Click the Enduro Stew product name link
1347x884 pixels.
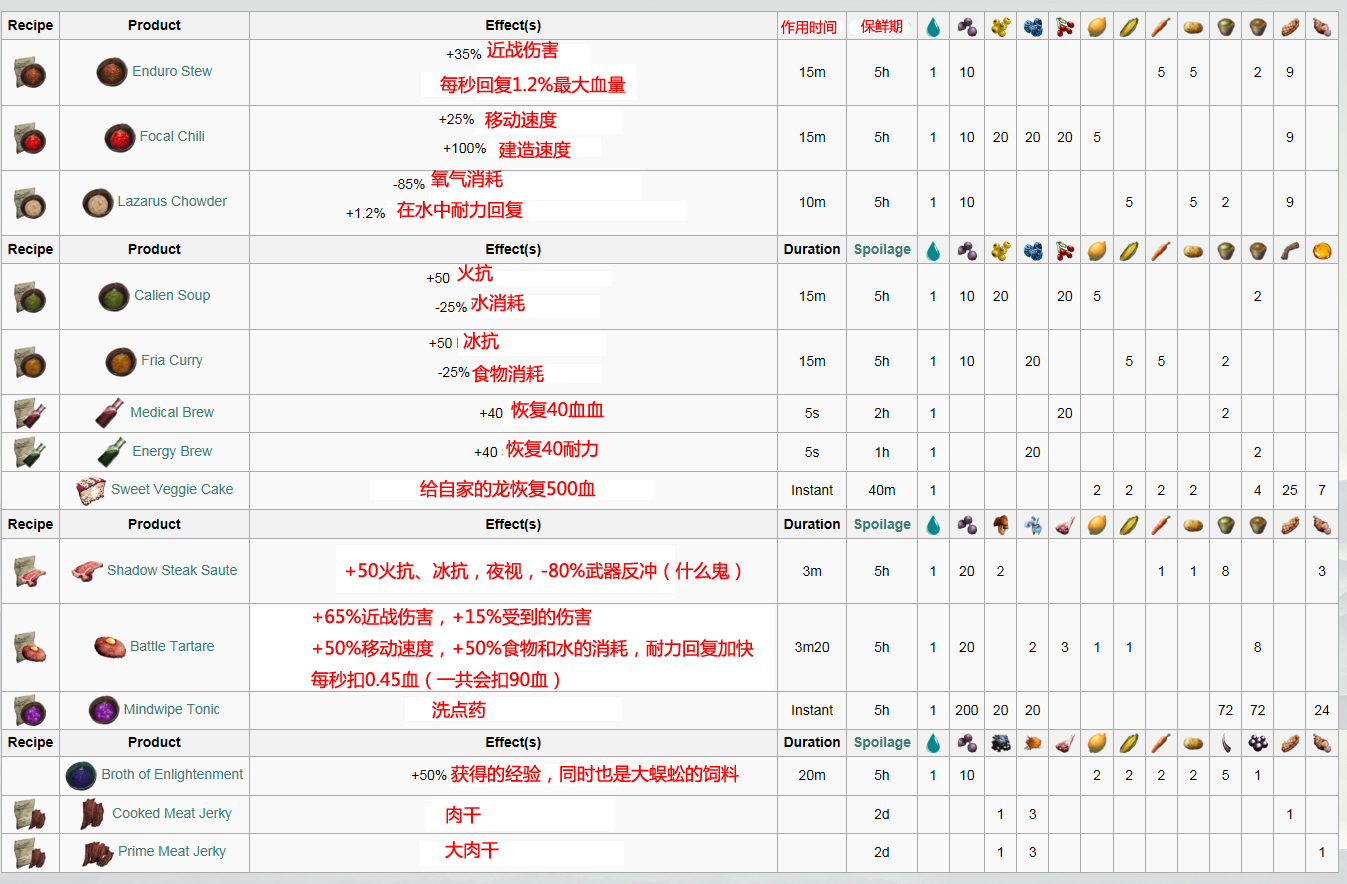(x=172, y=72)
